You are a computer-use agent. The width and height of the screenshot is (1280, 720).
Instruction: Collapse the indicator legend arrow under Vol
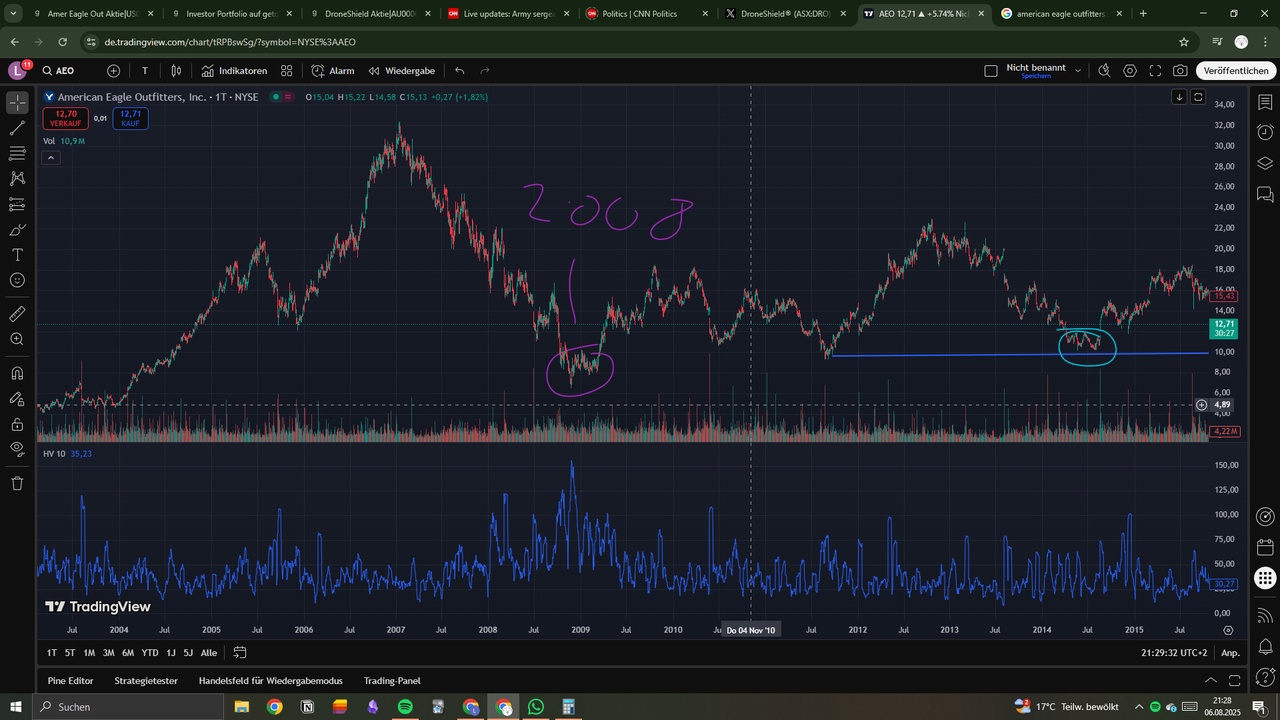pos(51,158)
